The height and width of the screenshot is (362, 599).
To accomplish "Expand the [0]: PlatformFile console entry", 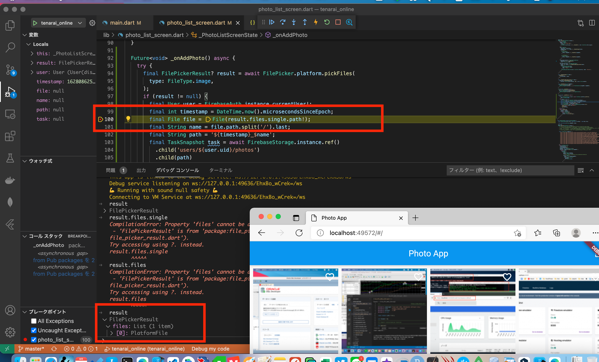I will point(112,333).
